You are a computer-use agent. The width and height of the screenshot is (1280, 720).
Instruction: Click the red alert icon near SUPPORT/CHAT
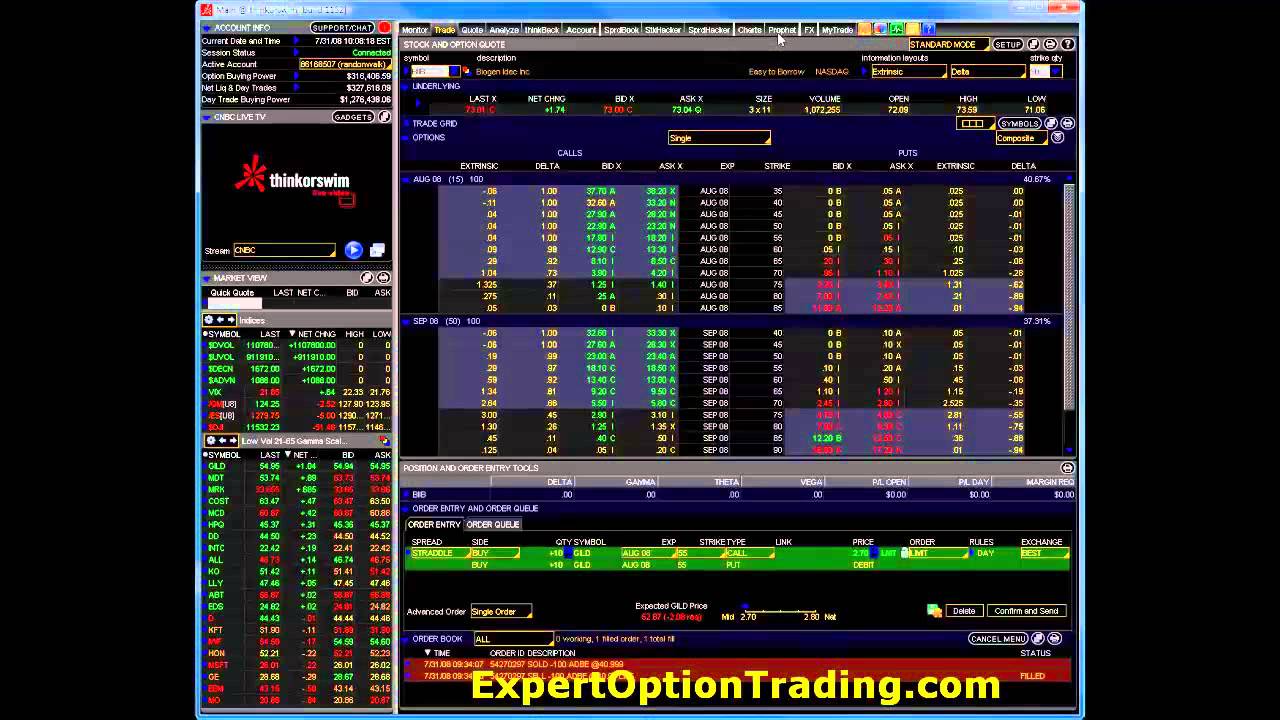[384, 28]
